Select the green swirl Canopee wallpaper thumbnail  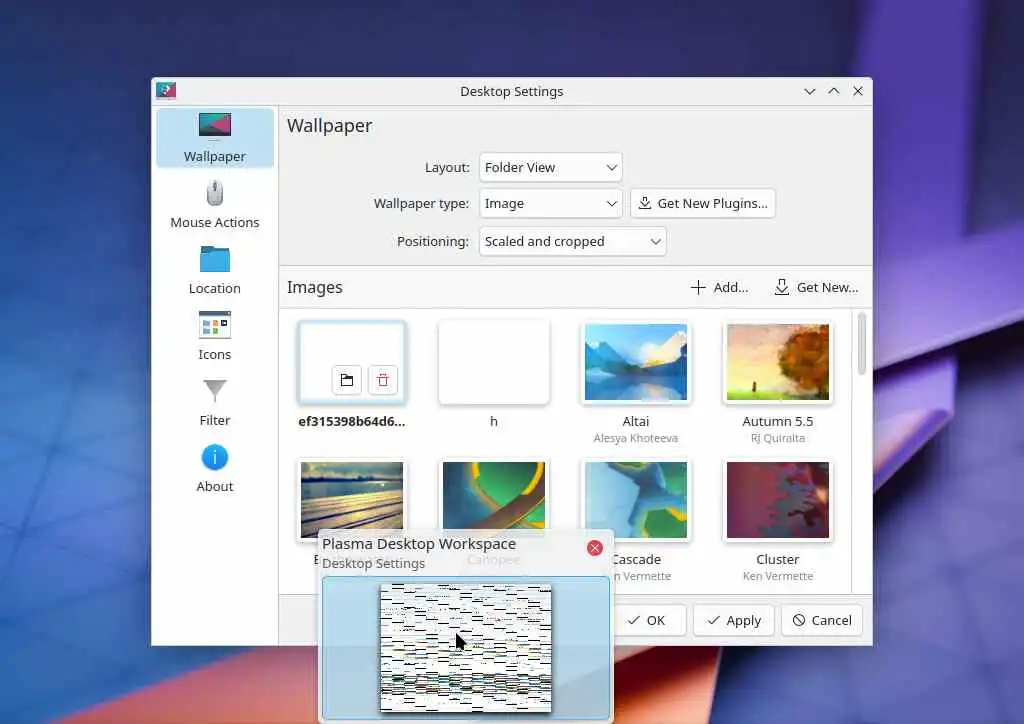click(494, 496)
